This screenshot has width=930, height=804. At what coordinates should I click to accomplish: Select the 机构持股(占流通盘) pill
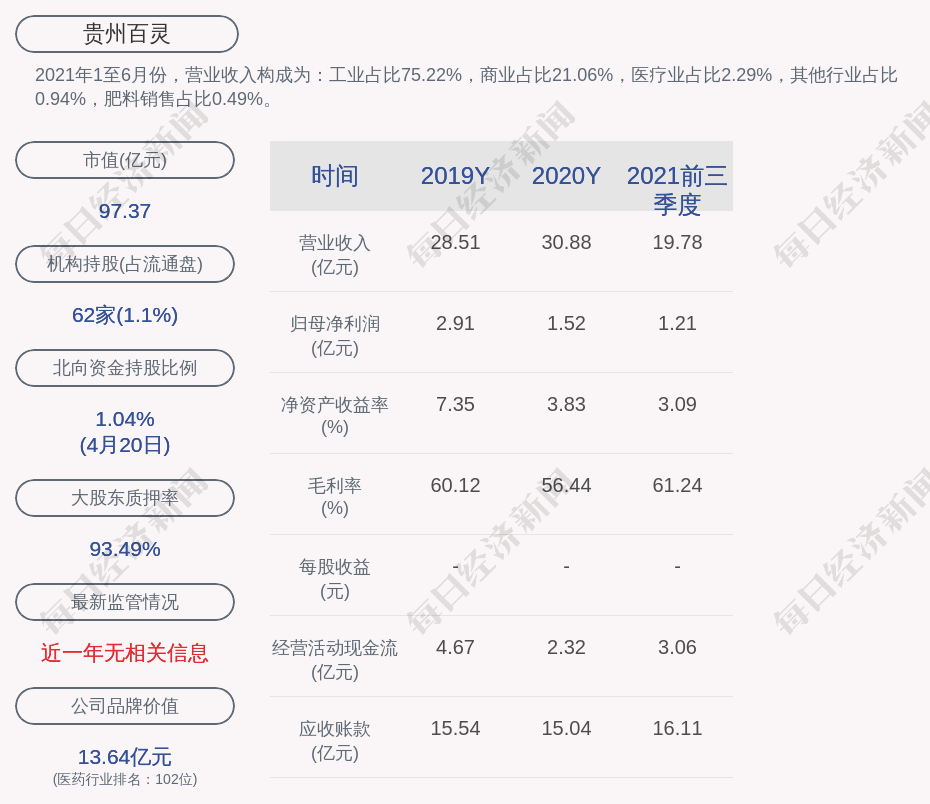pyautogui.click(x=125, y=264)
